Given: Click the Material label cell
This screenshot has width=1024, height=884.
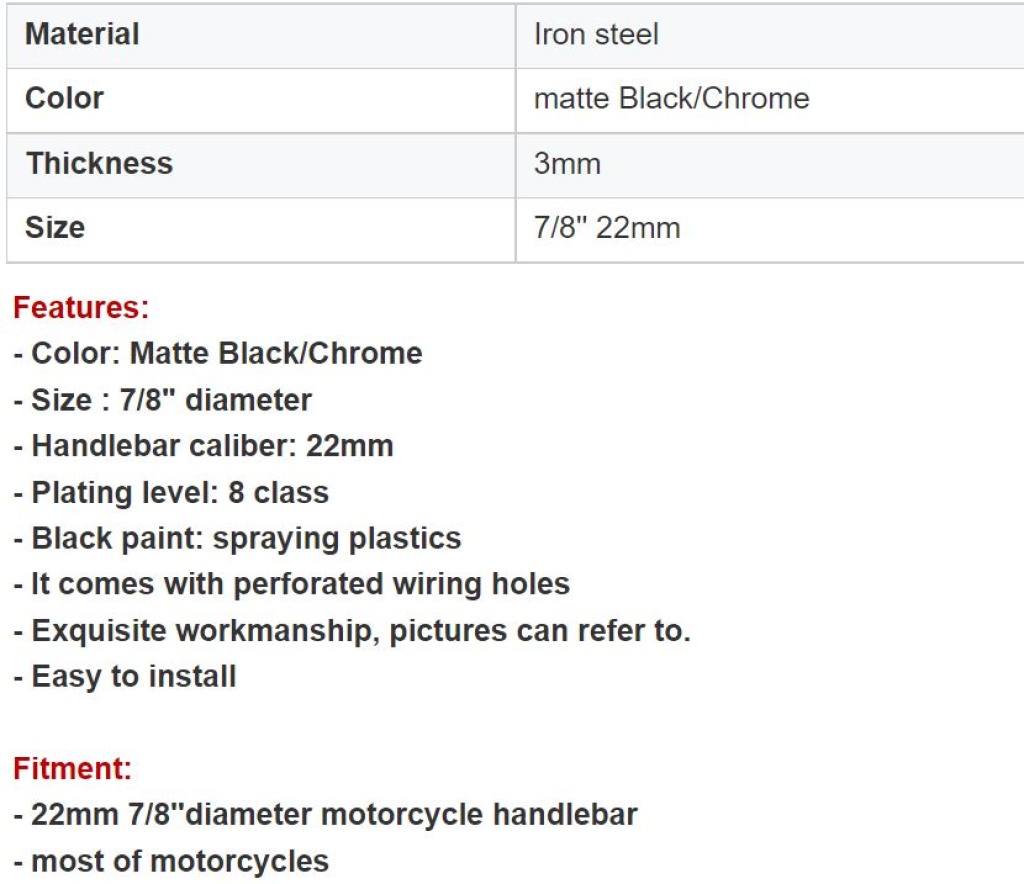Looking at the screenshot, I should coord(261,35).
